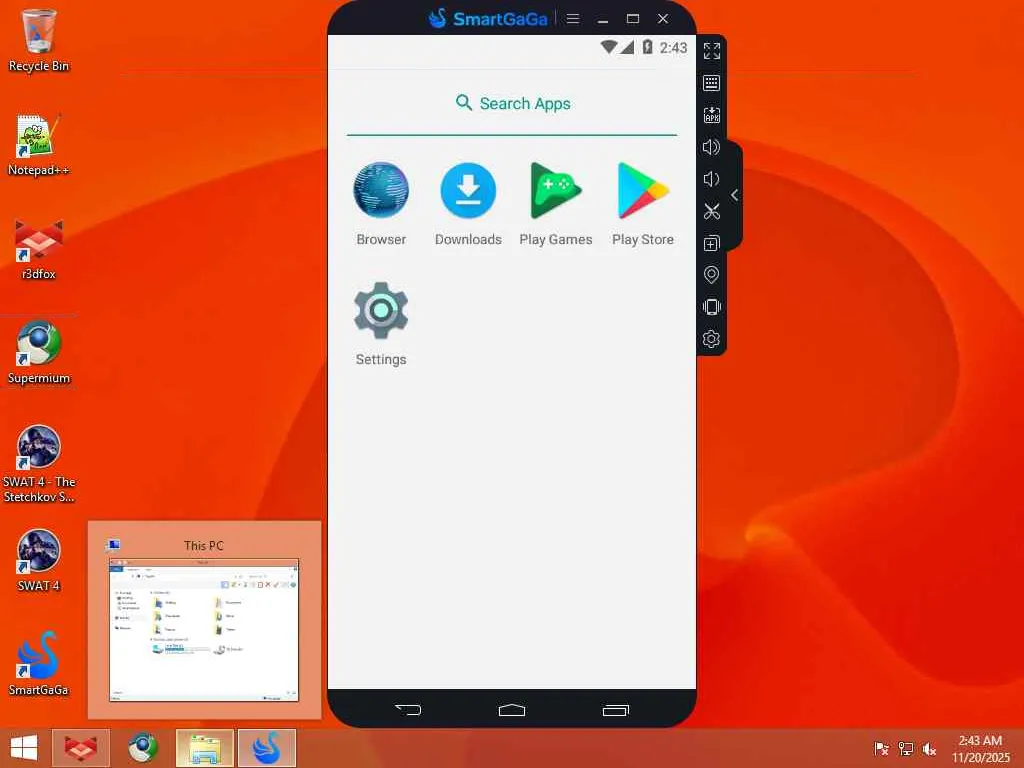Lower volume with the volume down icon

(712, 179)
